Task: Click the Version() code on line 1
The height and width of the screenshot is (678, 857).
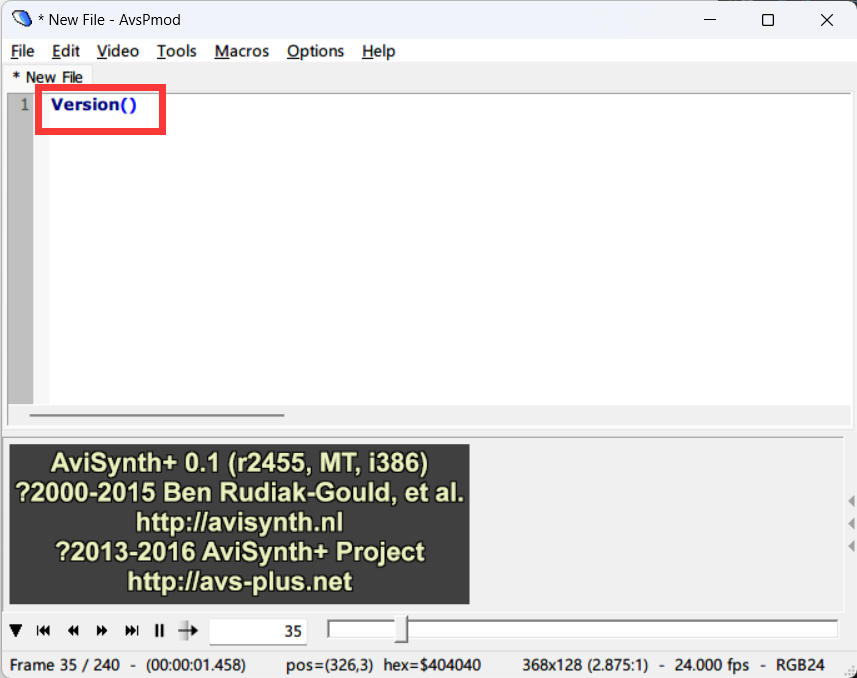Action: (93, 104)
